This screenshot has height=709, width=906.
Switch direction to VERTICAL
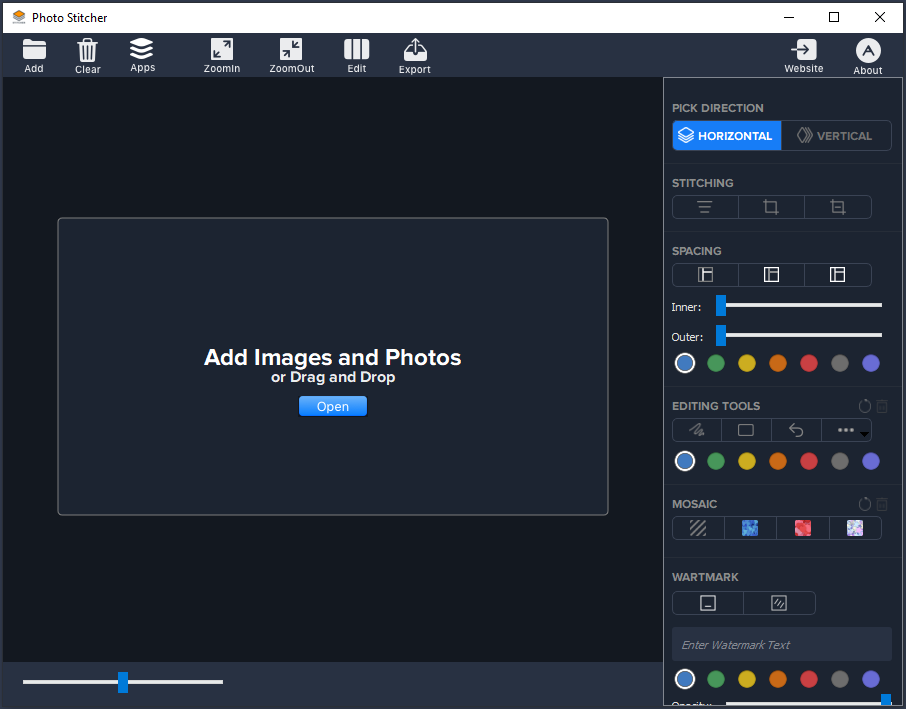click(x=836, y=136)
